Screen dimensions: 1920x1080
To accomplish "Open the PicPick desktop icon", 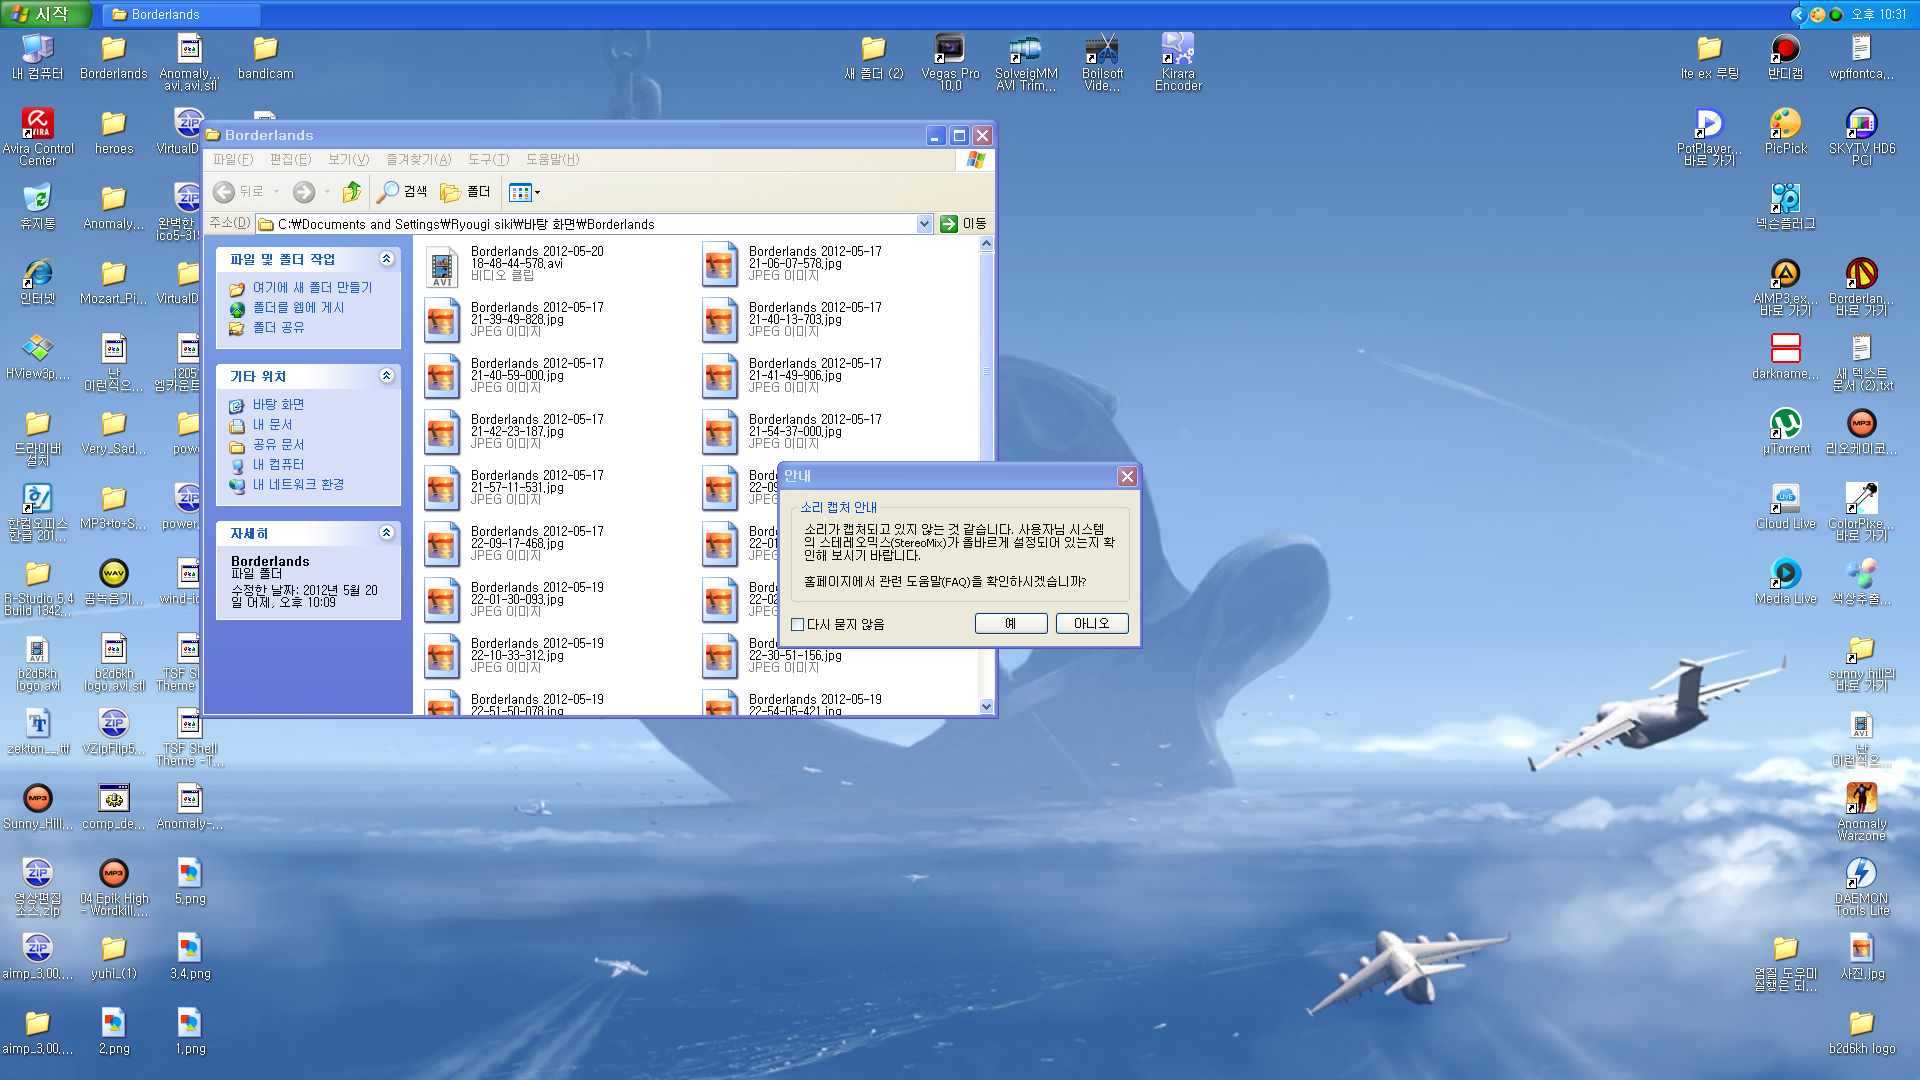I will (x=1785, y=131).
